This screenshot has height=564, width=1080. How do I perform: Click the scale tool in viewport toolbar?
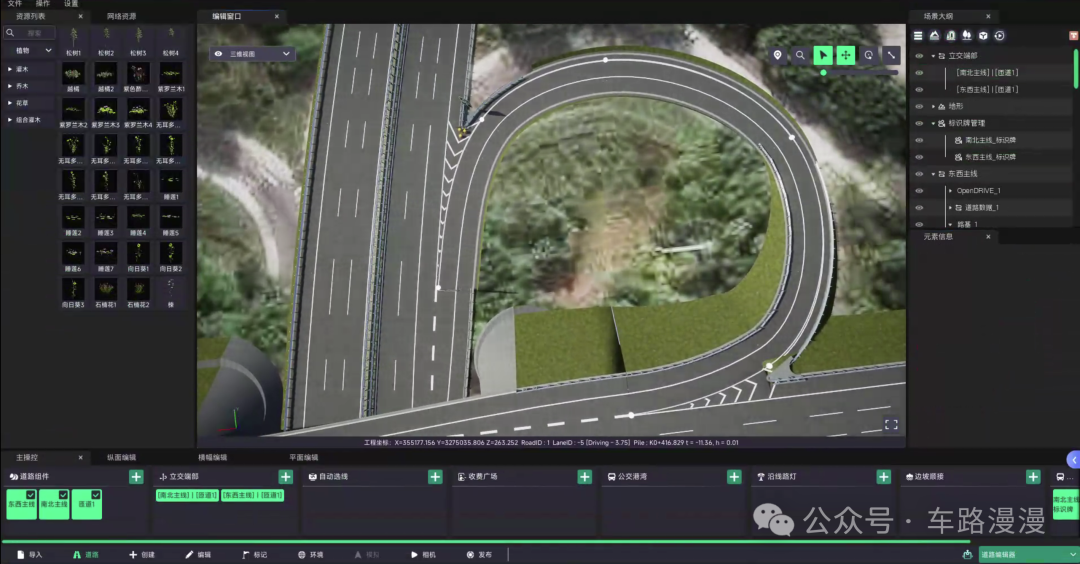891,55
